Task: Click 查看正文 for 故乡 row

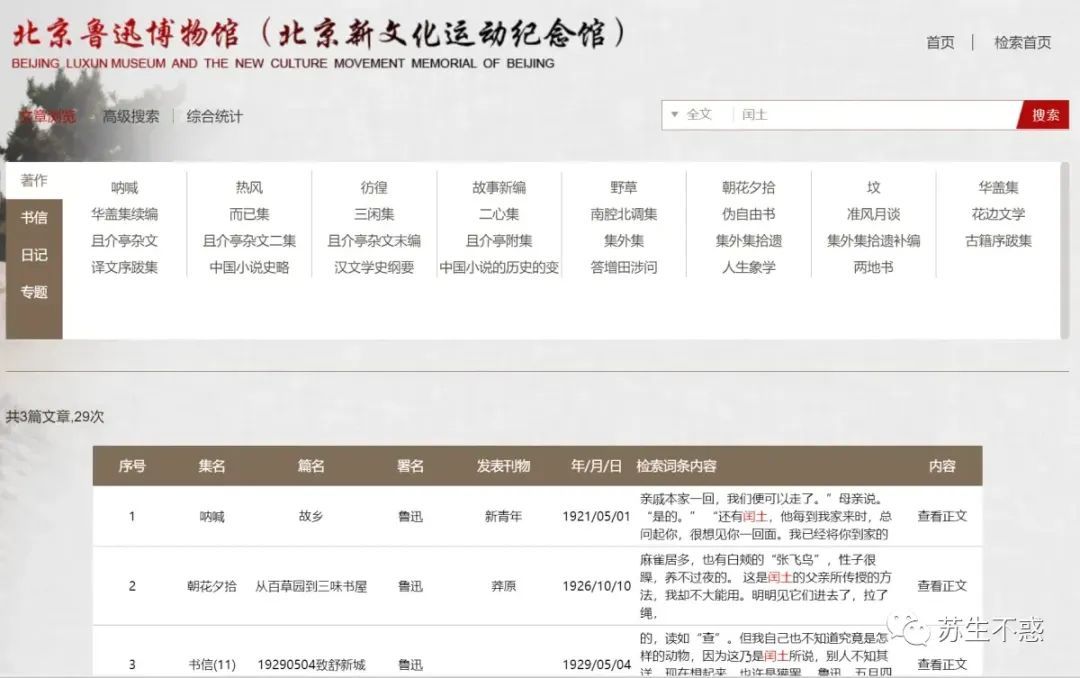Action: (x=942, y=516)
